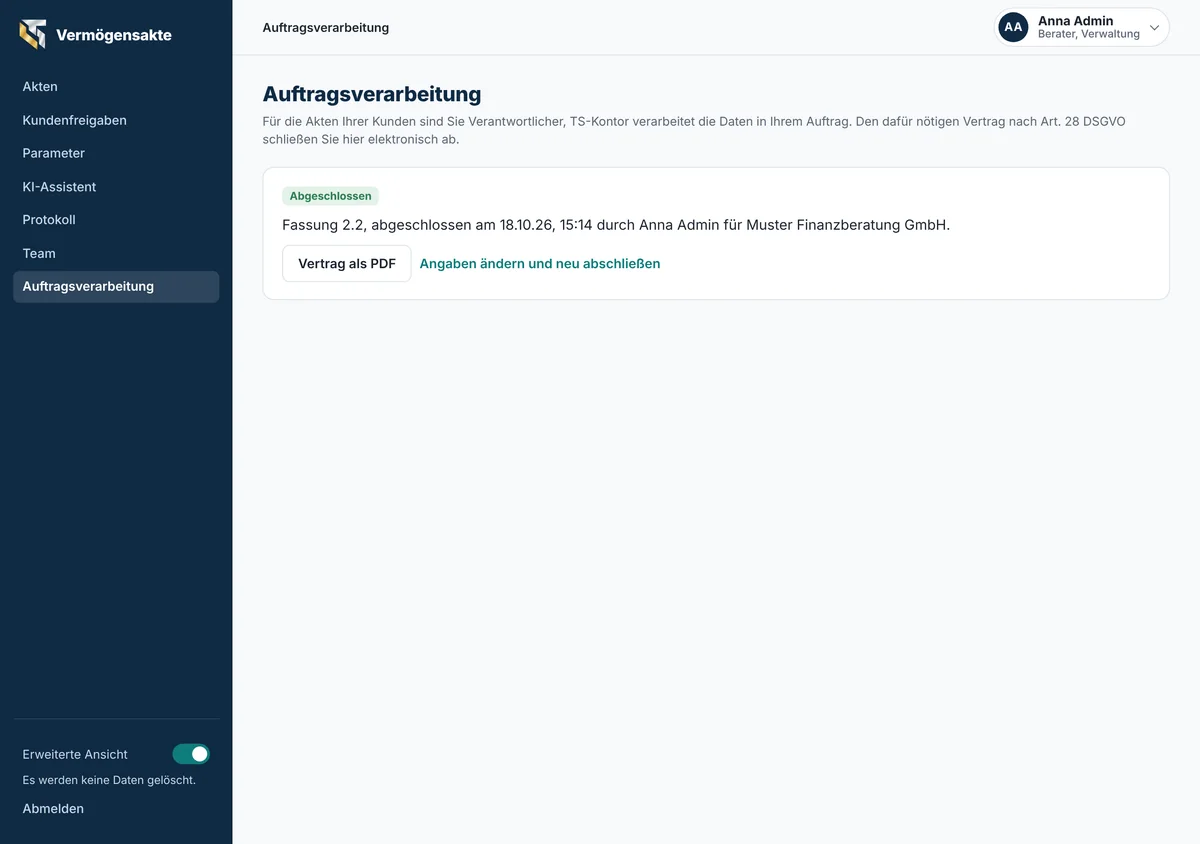Open the KI-Assistent page
1200x844 pixels.
coord(116,187)
